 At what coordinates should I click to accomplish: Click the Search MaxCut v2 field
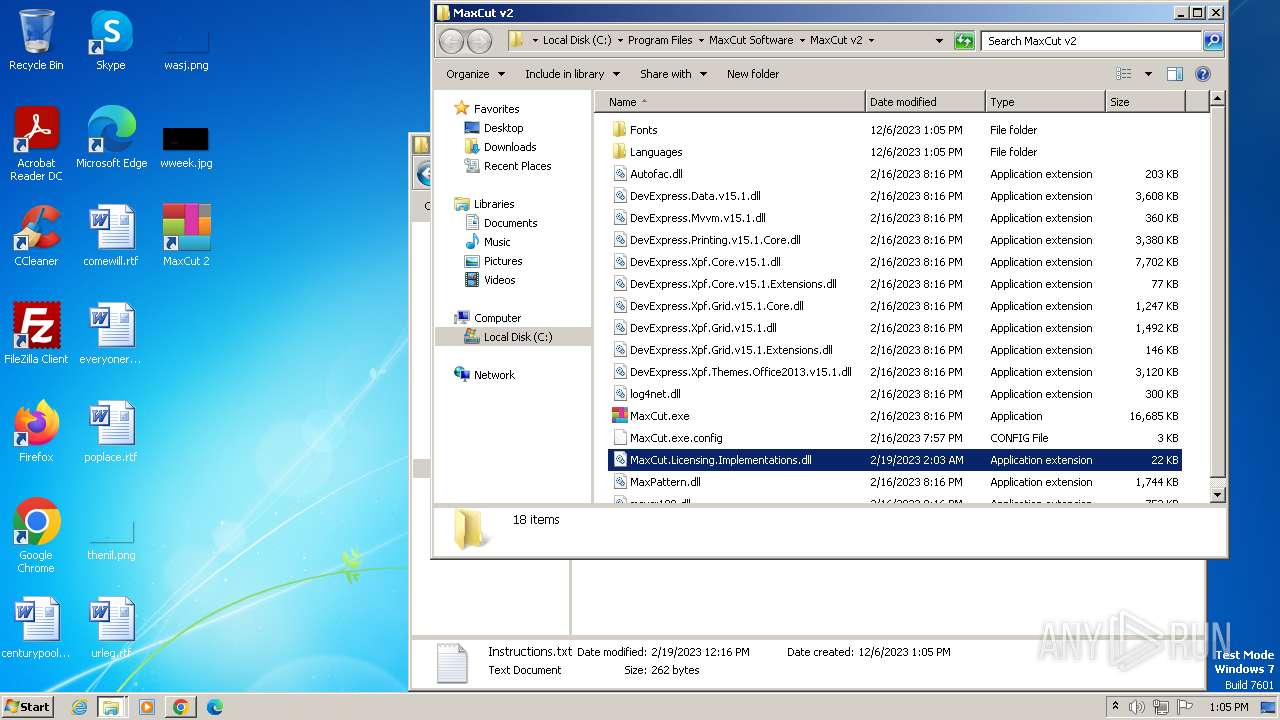(x=1093, y=41)
